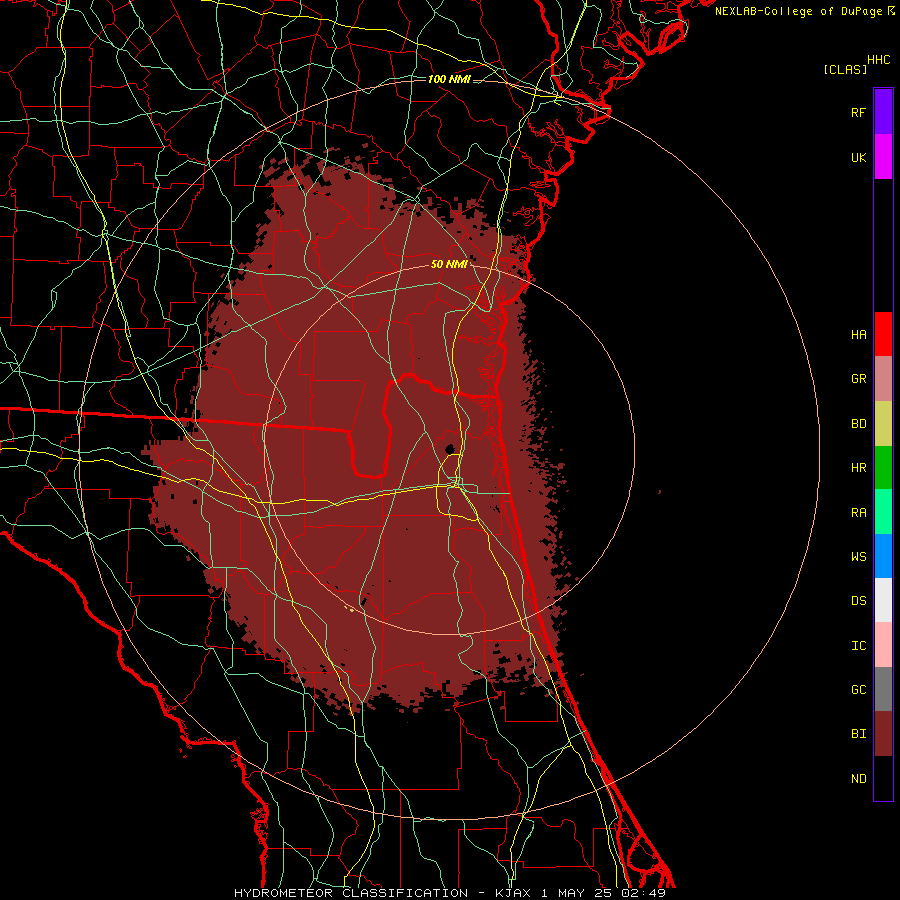Click the GC legend label
900x900 pixels.
pos(858,689)
